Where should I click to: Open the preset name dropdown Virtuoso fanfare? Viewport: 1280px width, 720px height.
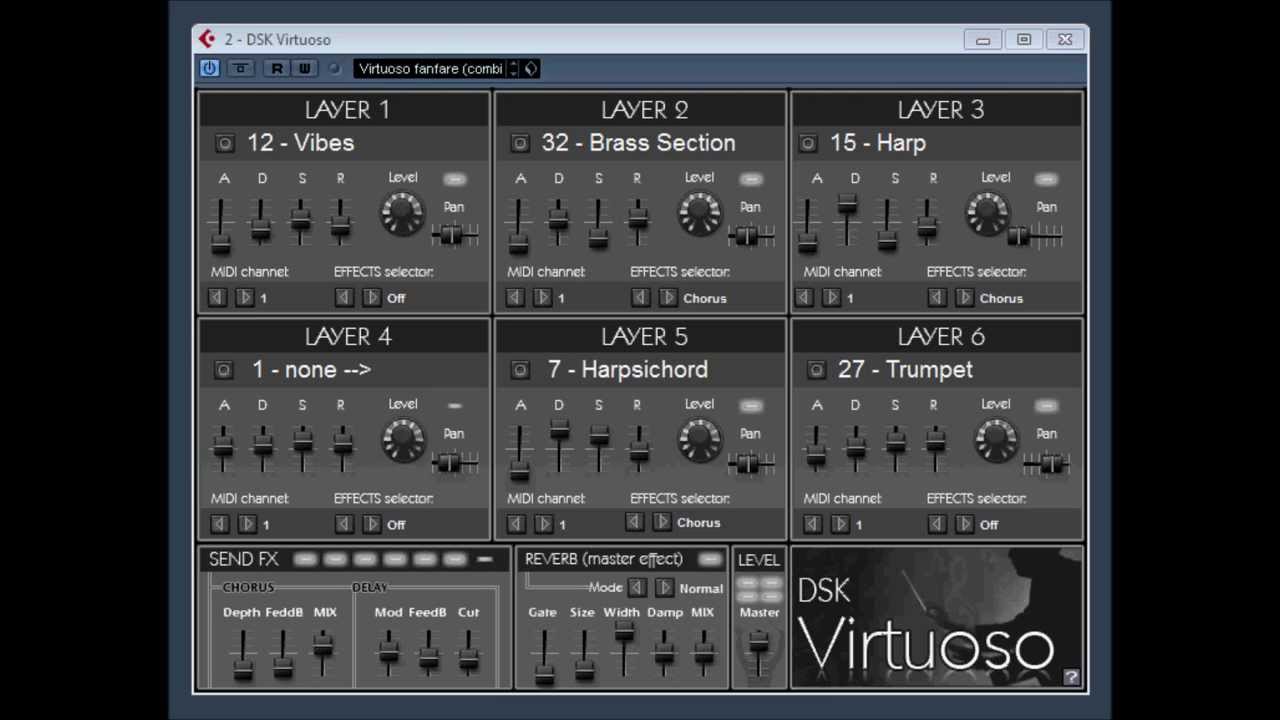click(x=431, y=68)
